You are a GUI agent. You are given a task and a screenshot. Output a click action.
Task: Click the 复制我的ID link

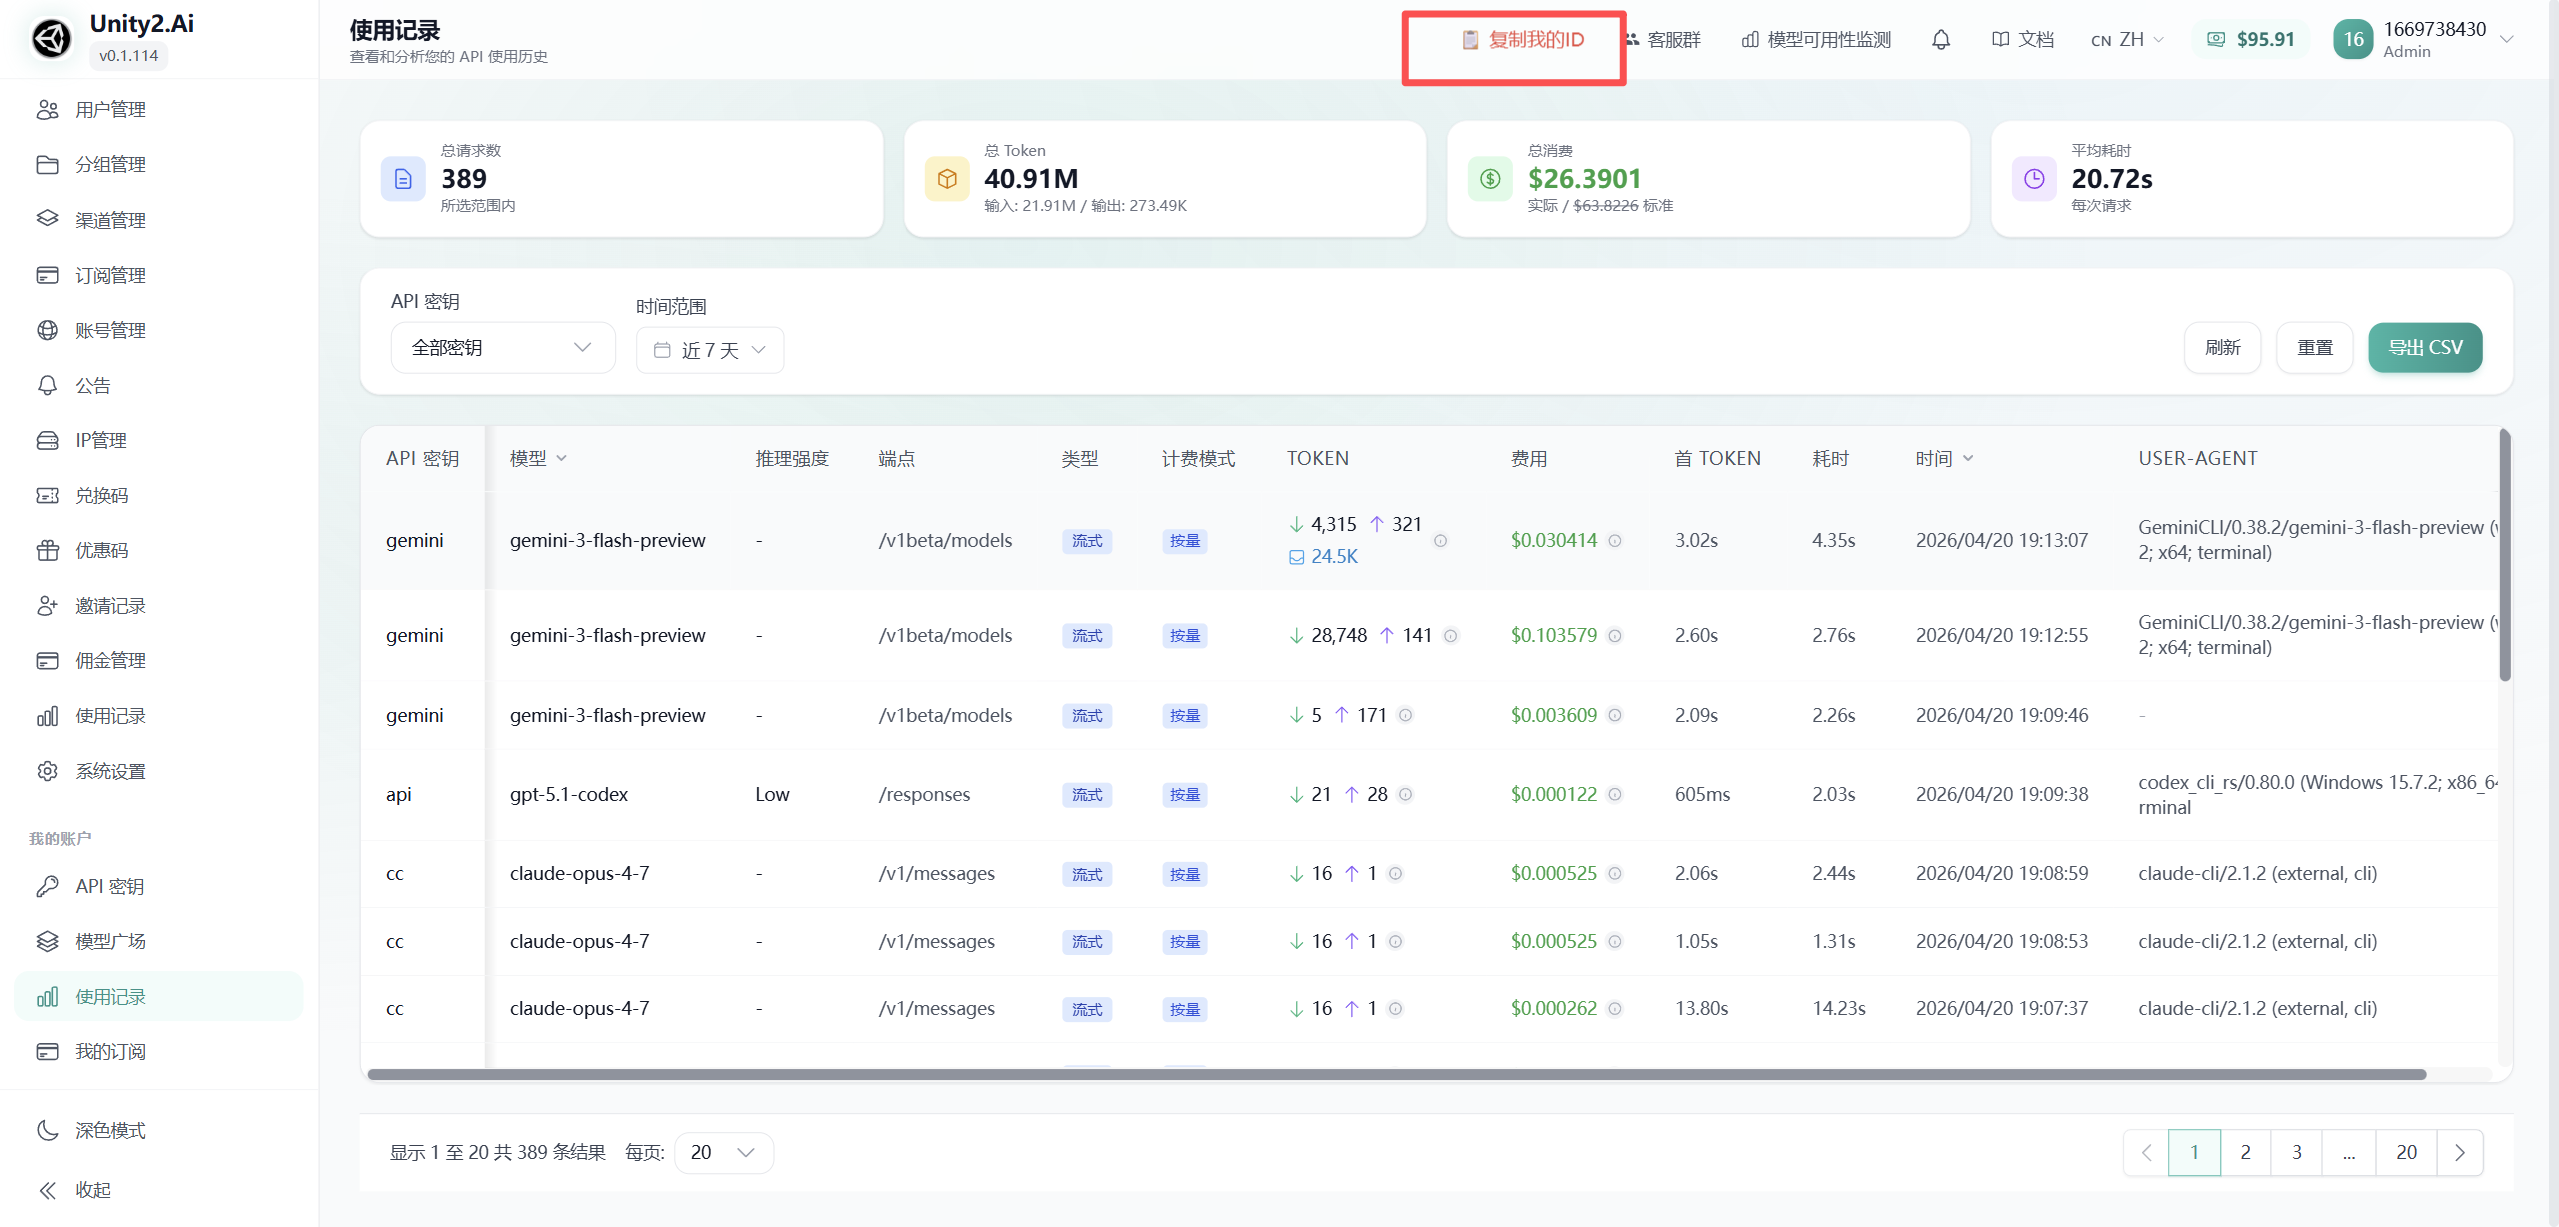pyautogui.click(x=1524, y=40)
